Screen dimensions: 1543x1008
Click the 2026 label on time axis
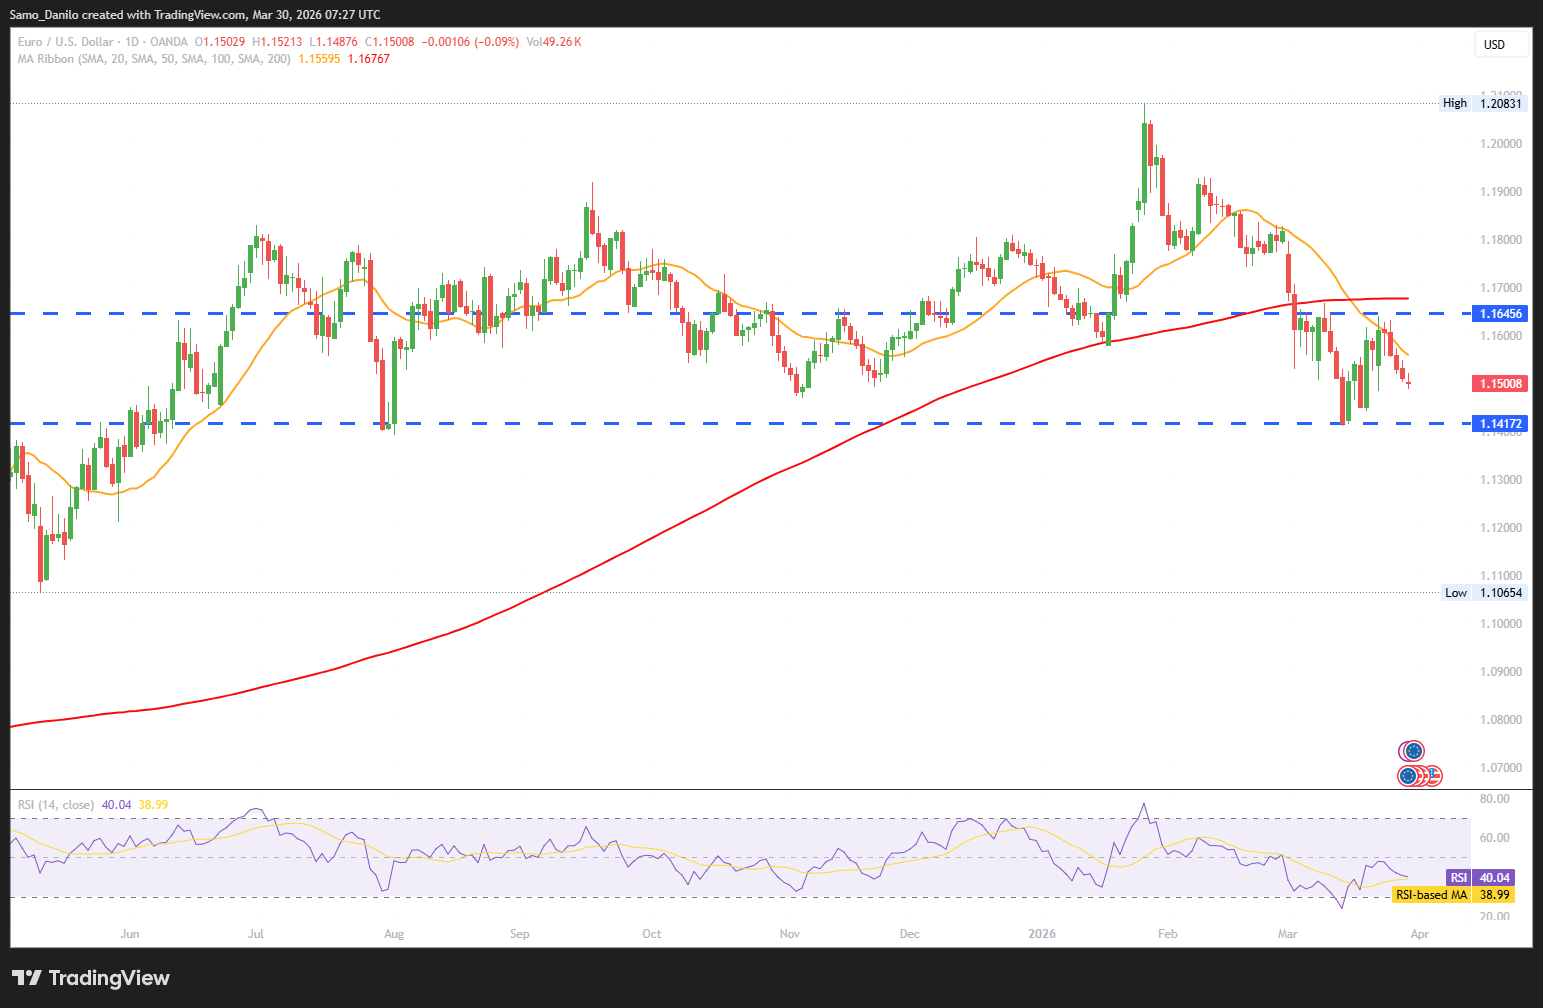[1042, 934]
